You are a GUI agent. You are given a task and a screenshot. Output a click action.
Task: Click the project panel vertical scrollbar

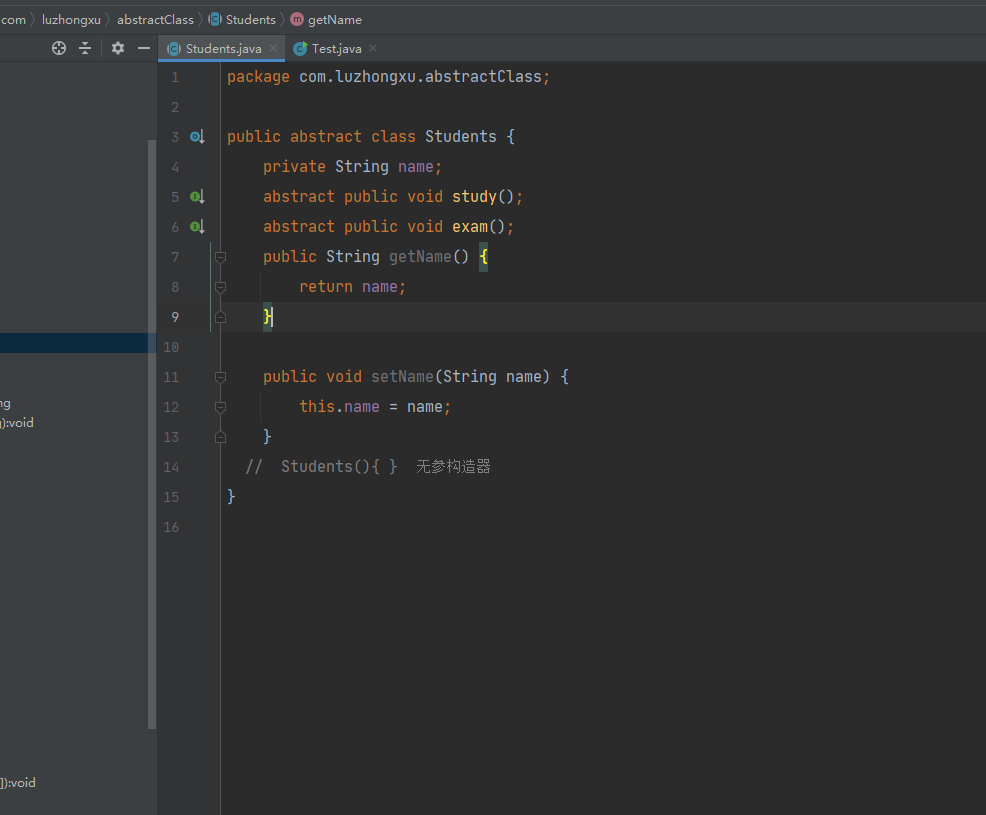click(152, 434)
